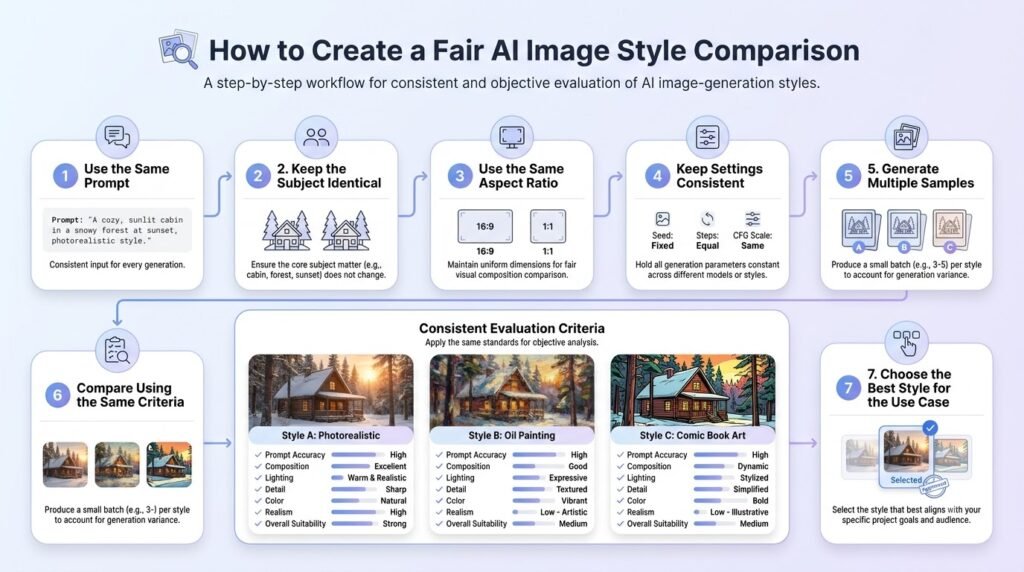Screen dimensions: 1024x572
Task: Click the Style C: Comic Book Art label
Action: (693, 436)
